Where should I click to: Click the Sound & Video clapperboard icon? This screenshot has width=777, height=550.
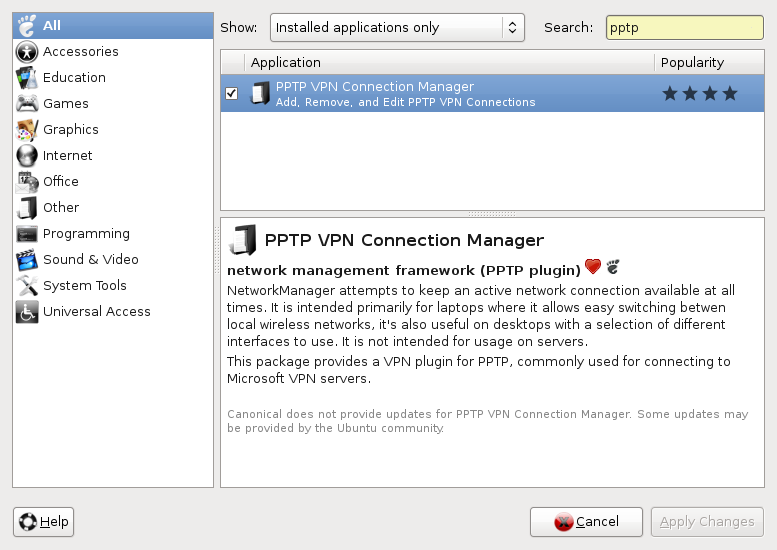(x=27, y=260)
